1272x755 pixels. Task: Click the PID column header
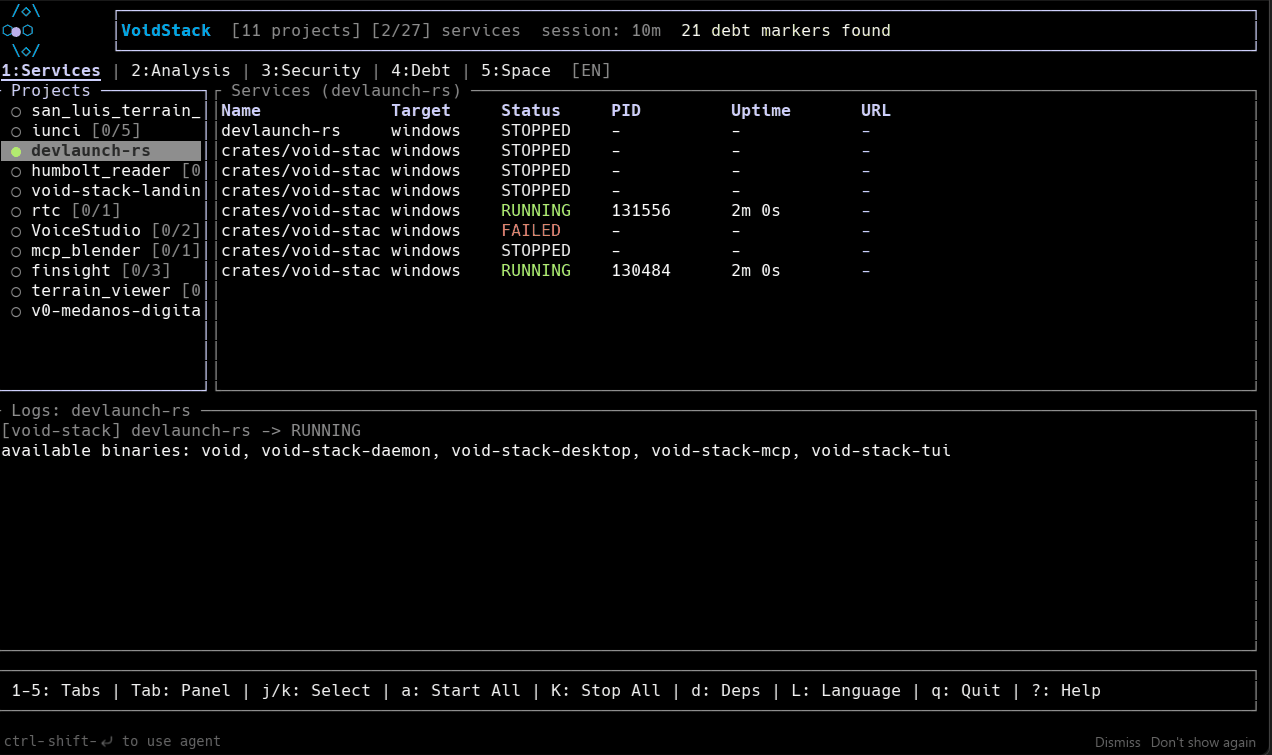626,111
